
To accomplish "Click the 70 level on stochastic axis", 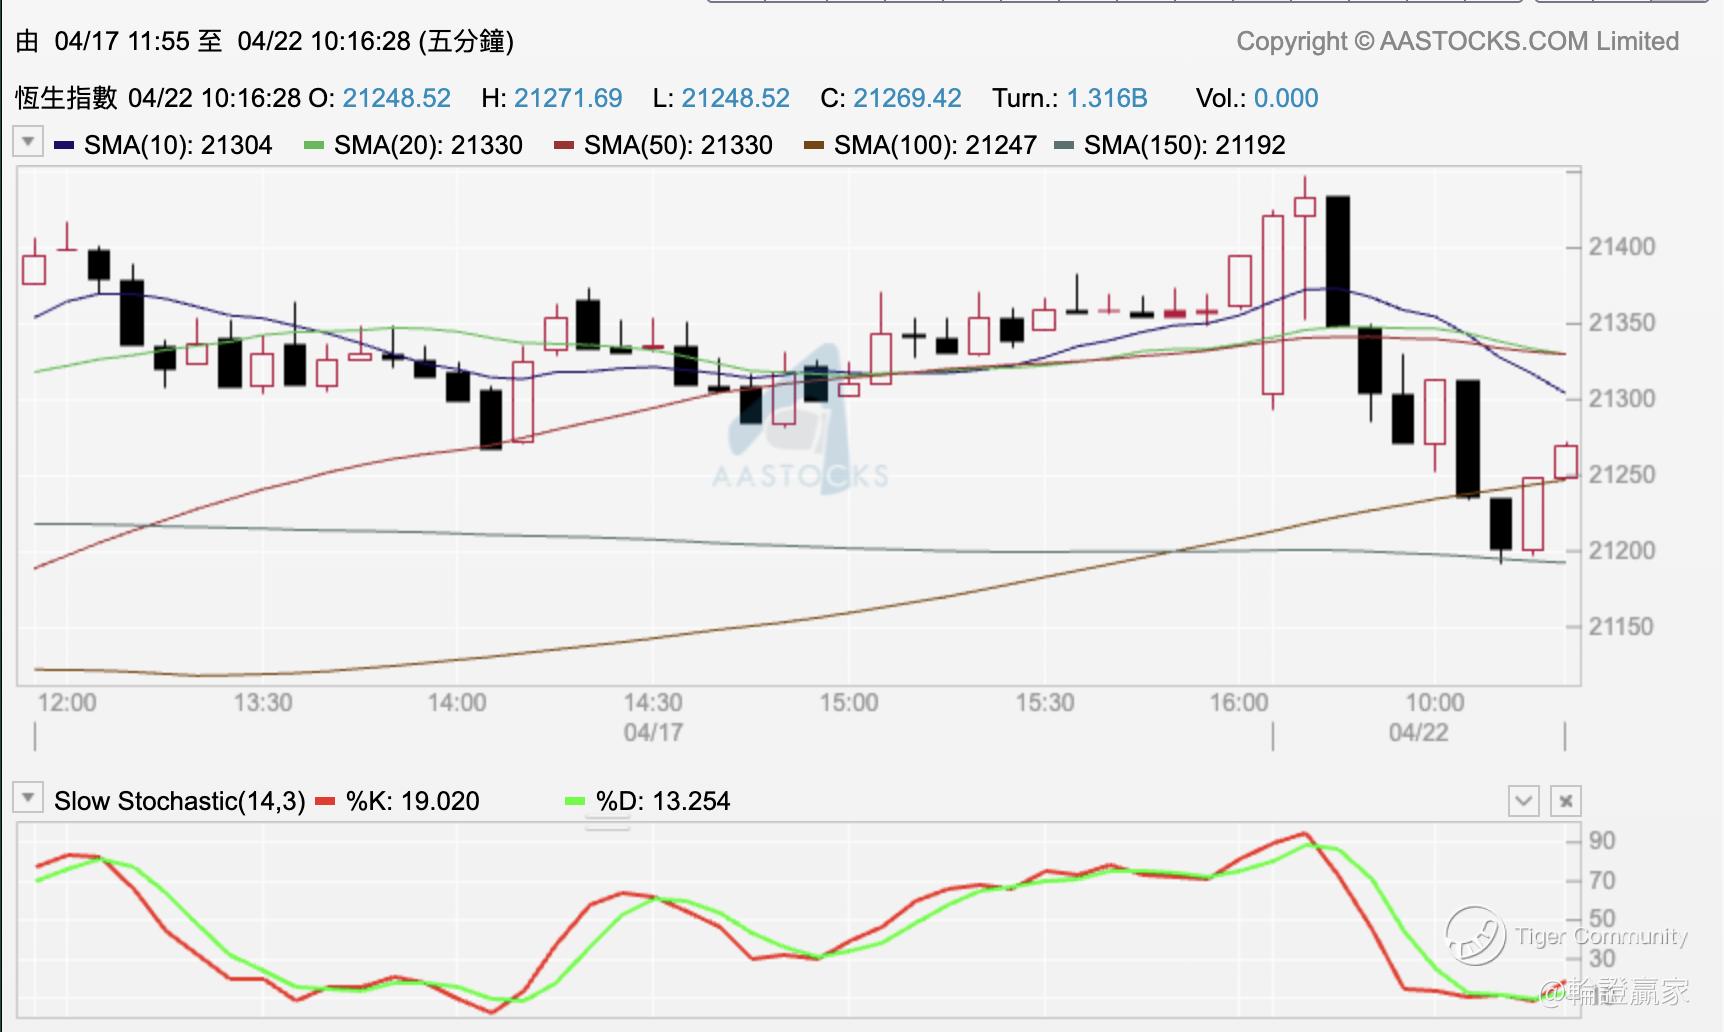I will pyautogui.click(x=1602, y=880).
